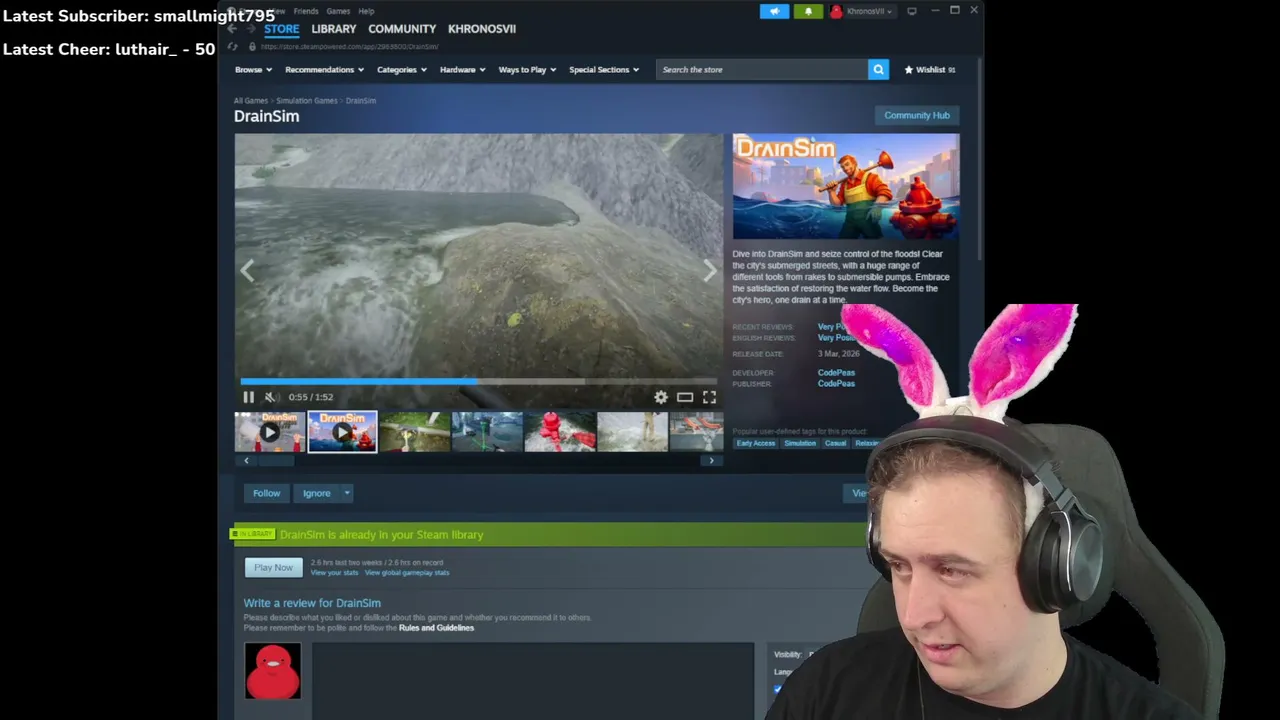Open Steam announcements megaphone icon
This screenshot has width=1280, height=720.
[x=774, y=11]
